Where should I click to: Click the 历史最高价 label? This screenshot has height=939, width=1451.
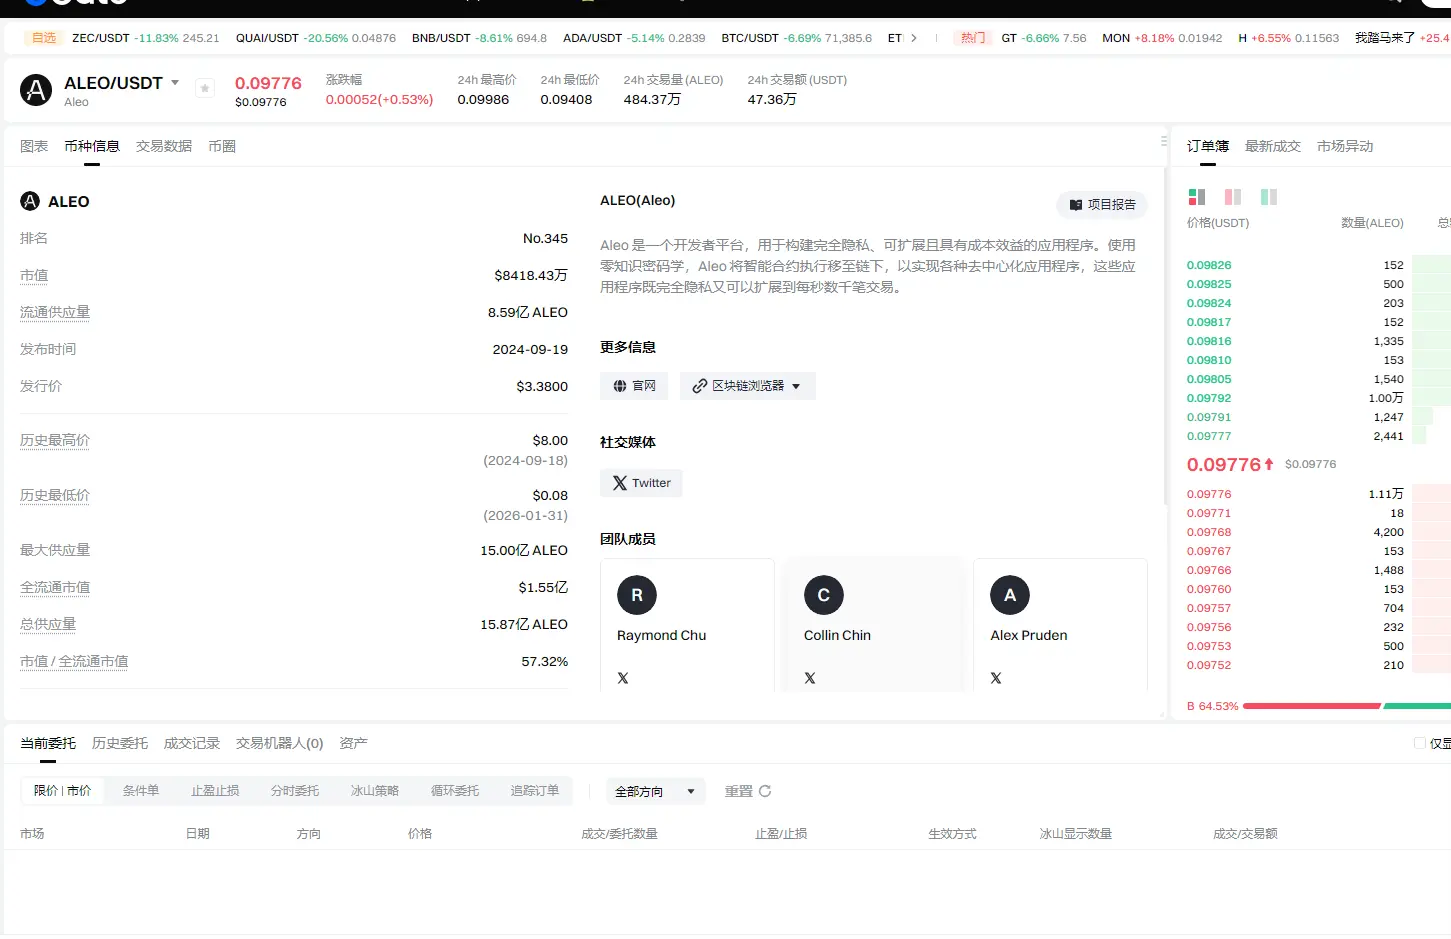(55, 440)
